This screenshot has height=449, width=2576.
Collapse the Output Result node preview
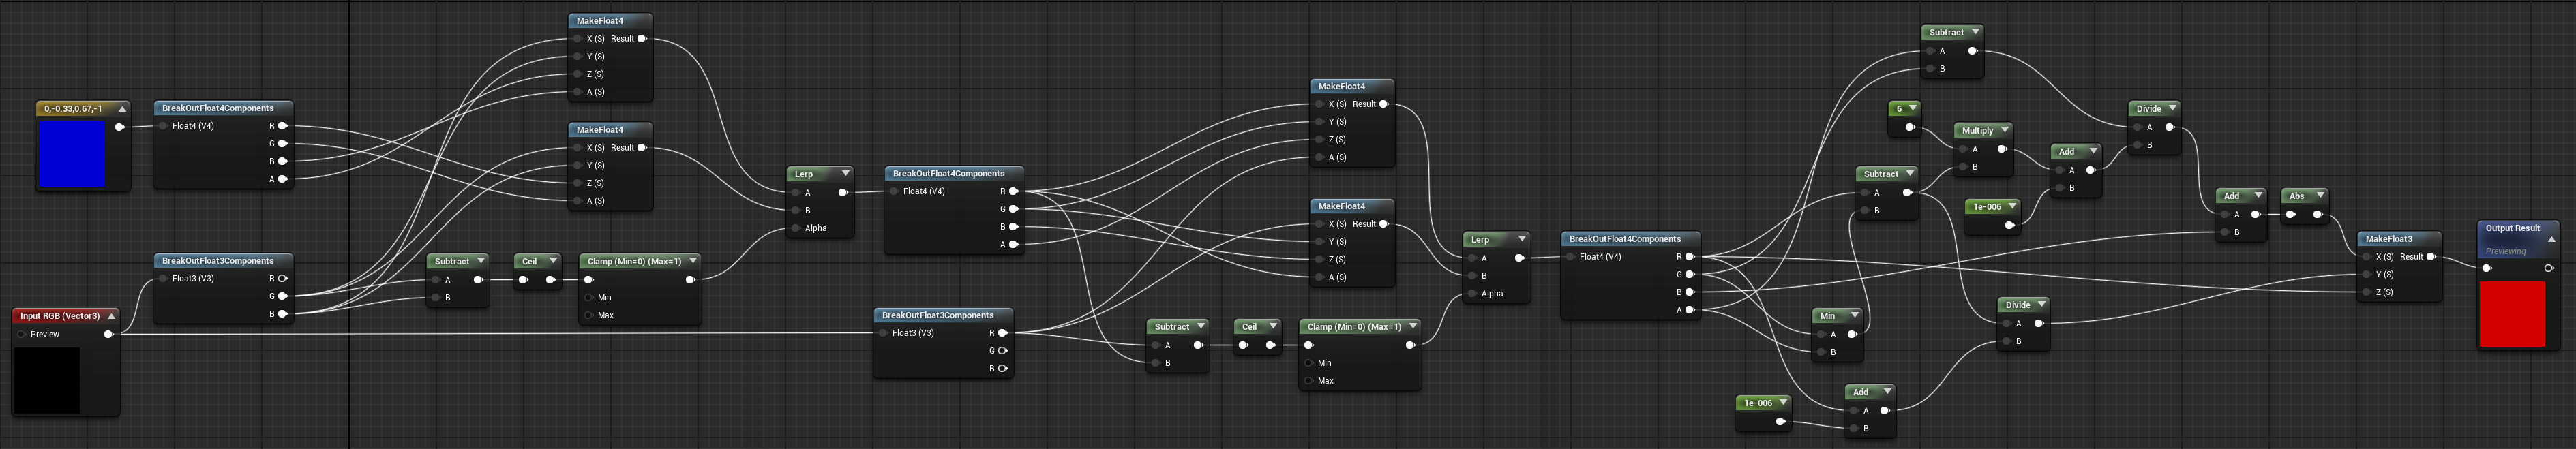(2551, 240)
